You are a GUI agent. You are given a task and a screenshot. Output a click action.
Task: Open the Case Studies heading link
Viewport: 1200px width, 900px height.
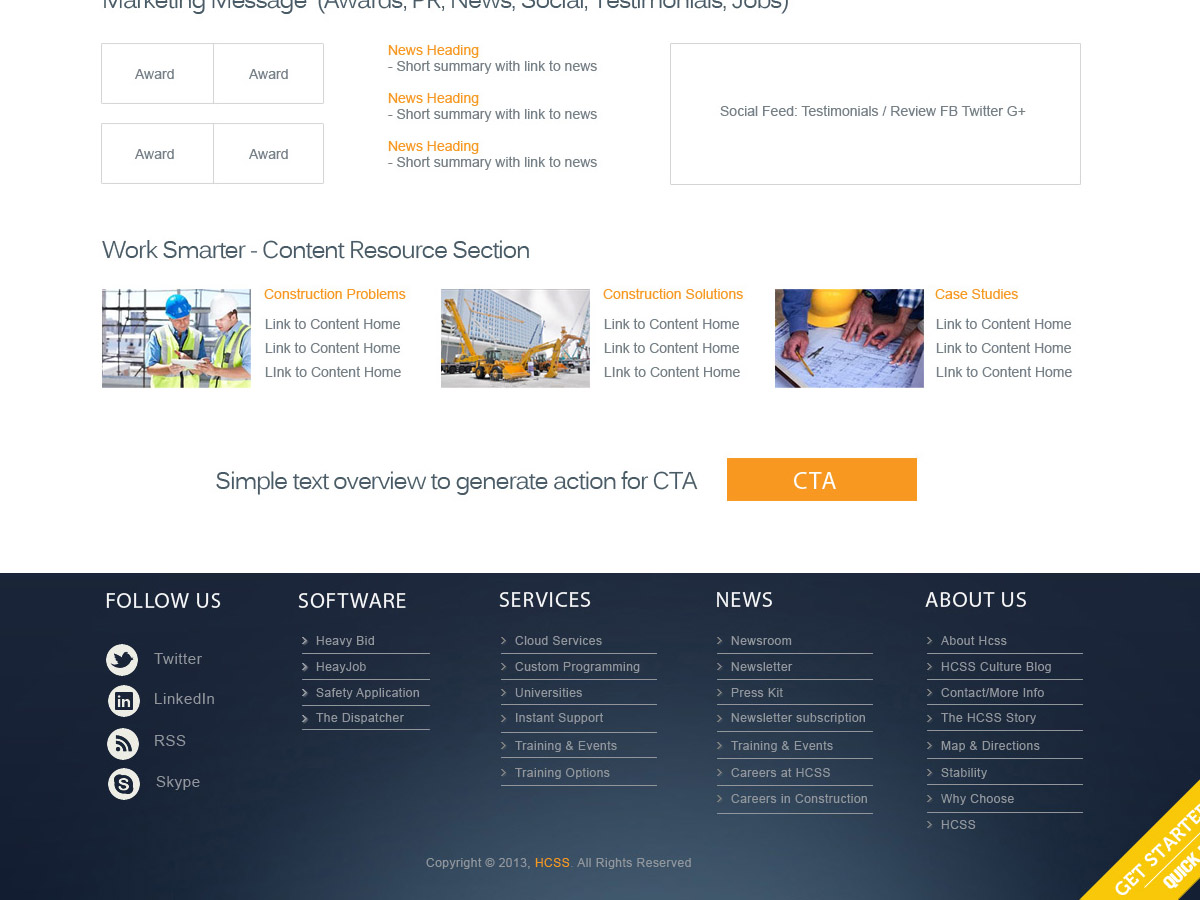[x=976, y=294]
